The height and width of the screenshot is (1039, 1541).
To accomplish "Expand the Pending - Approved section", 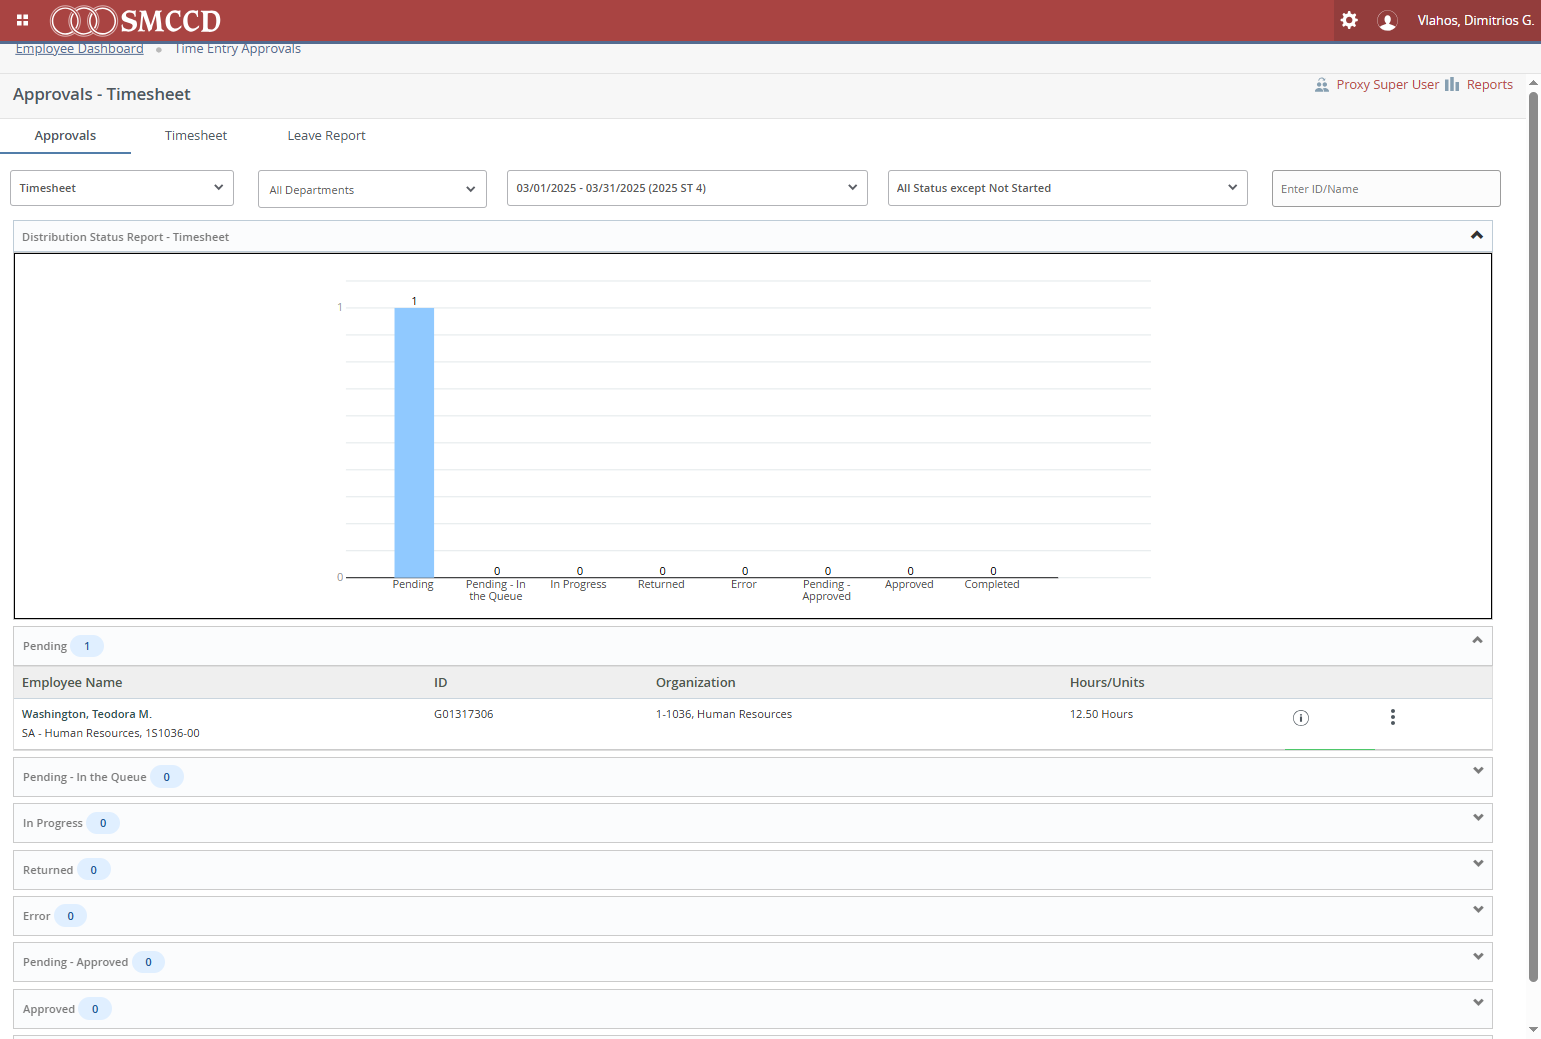I will [1478, 957].
